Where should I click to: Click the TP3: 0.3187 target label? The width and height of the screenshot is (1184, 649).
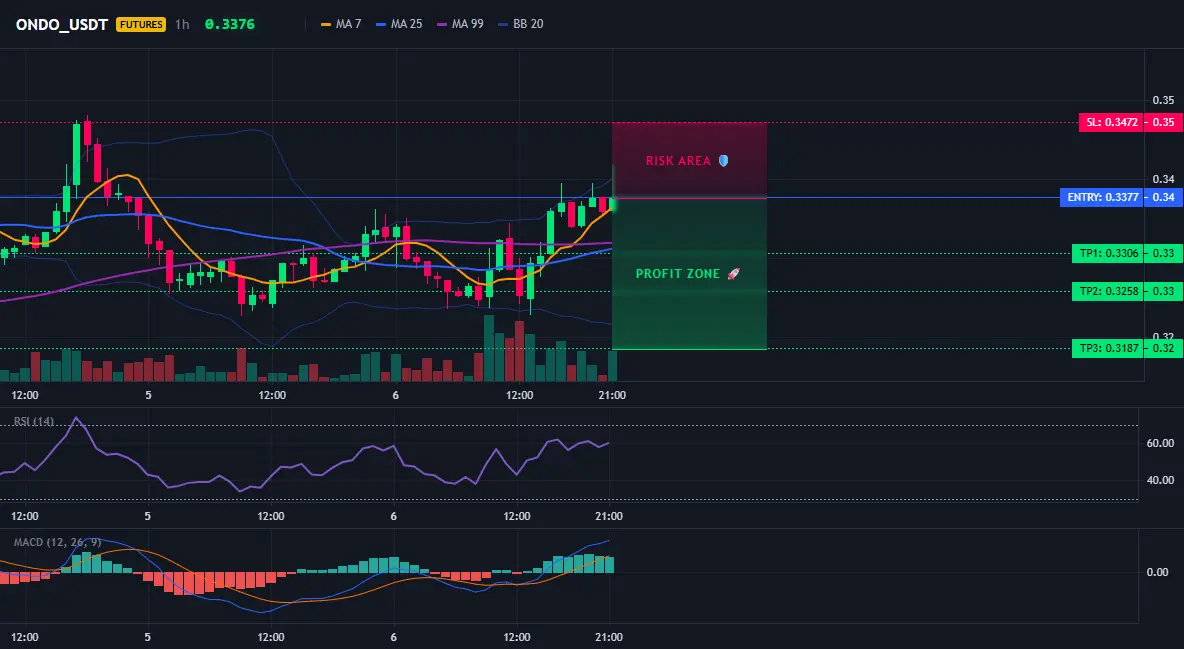[1108, 348]
